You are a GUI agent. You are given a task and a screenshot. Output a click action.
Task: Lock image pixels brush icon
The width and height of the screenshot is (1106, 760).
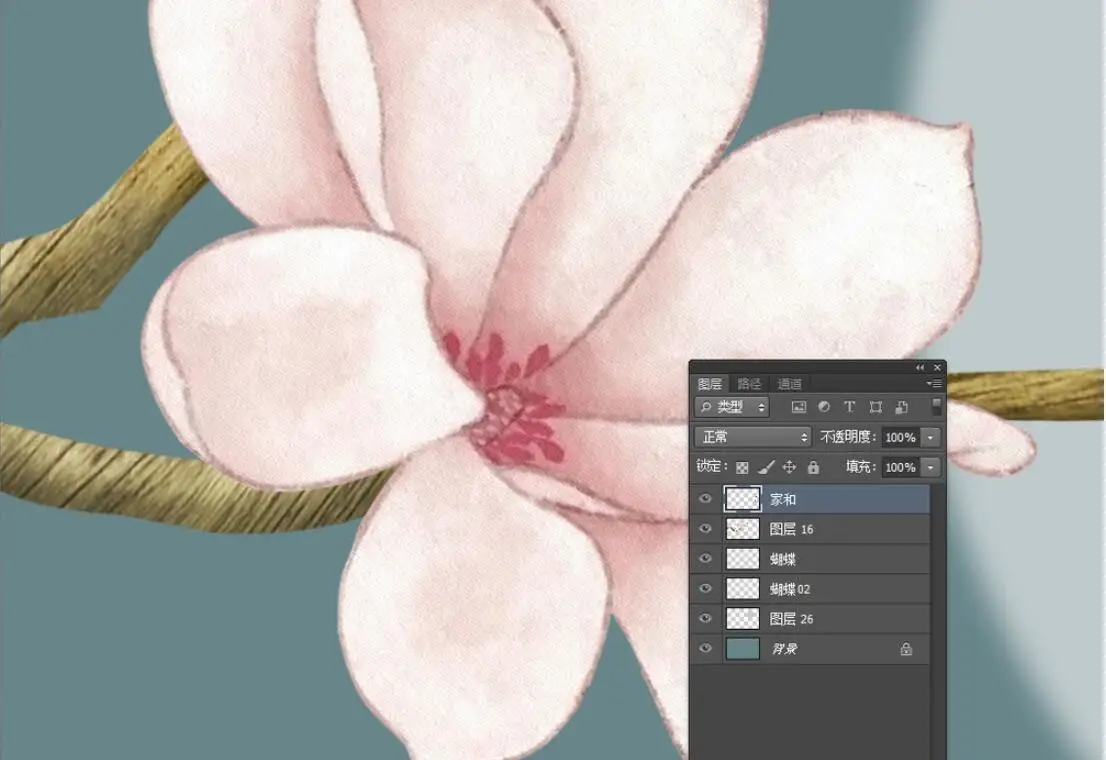[x=766, y=467]
